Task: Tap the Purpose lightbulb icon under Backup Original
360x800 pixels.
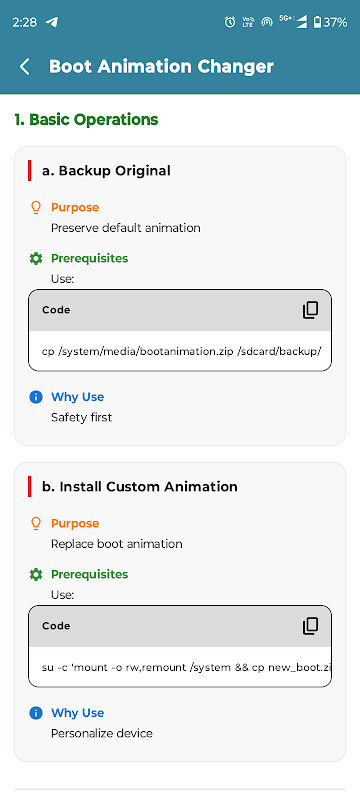Action: (x=36, y=207)
